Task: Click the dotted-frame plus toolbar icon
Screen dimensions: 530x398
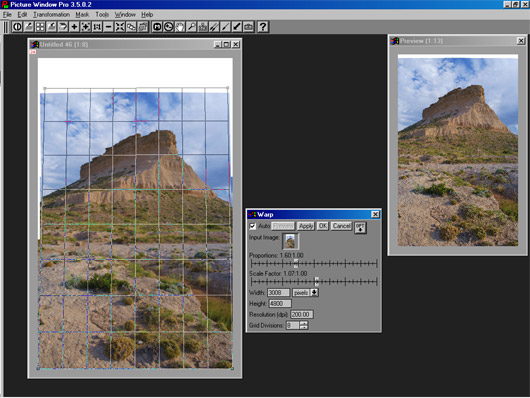Action: coord(86,27)
